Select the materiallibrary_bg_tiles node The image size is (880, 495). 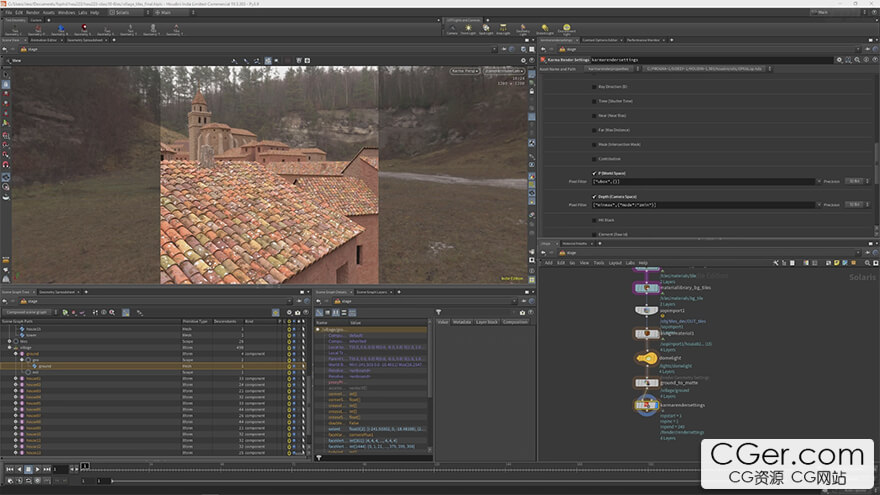coord(647,288)
